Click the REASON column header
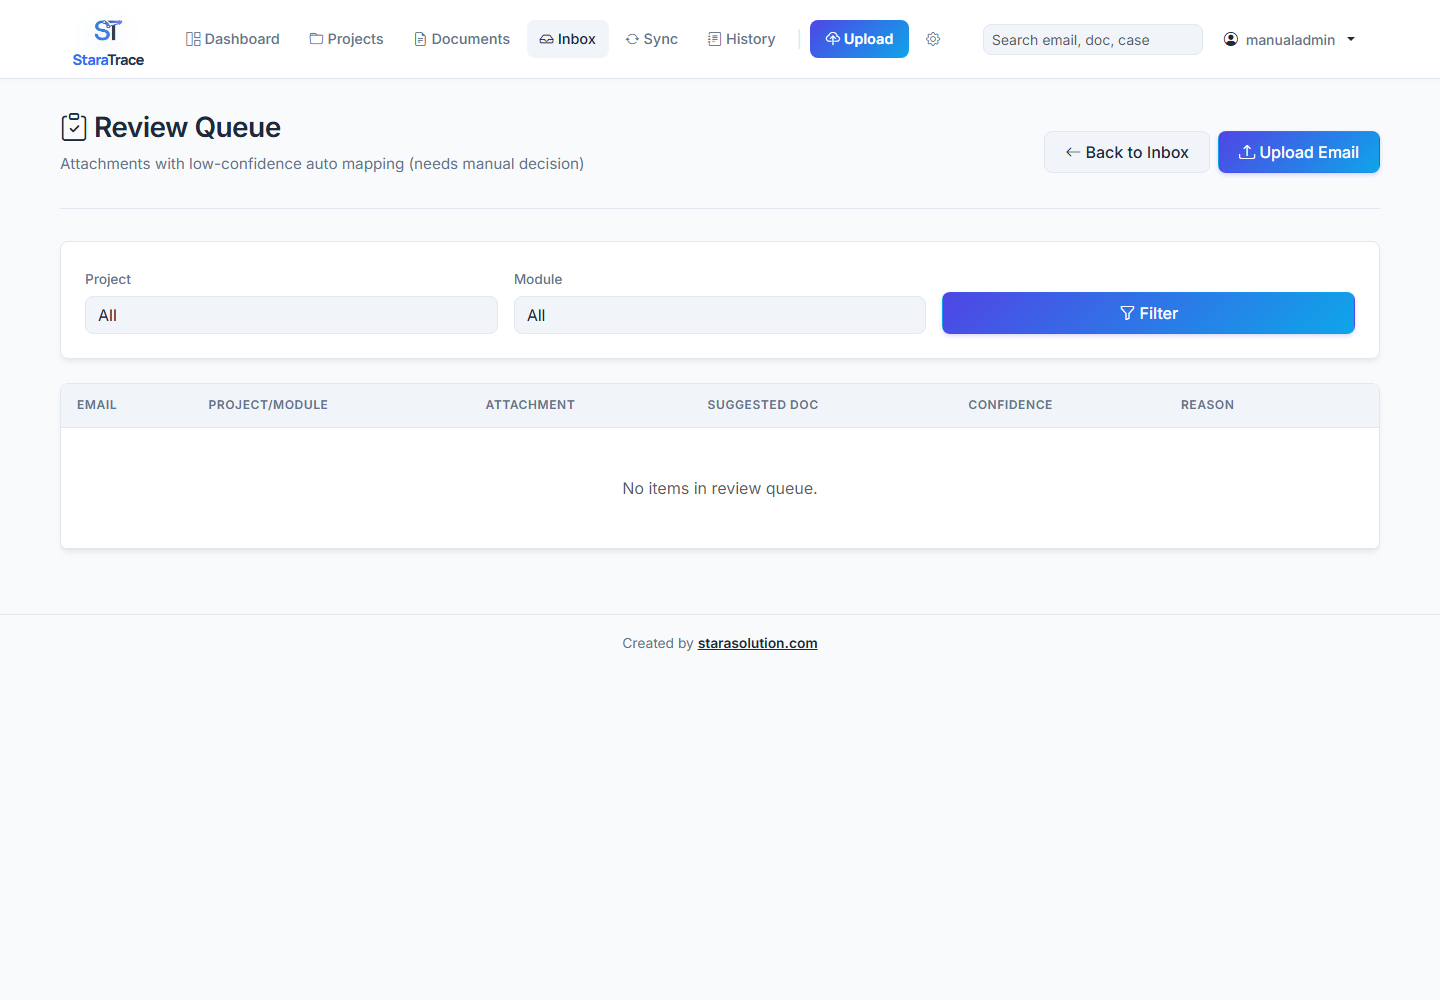 click(1207, 405)
